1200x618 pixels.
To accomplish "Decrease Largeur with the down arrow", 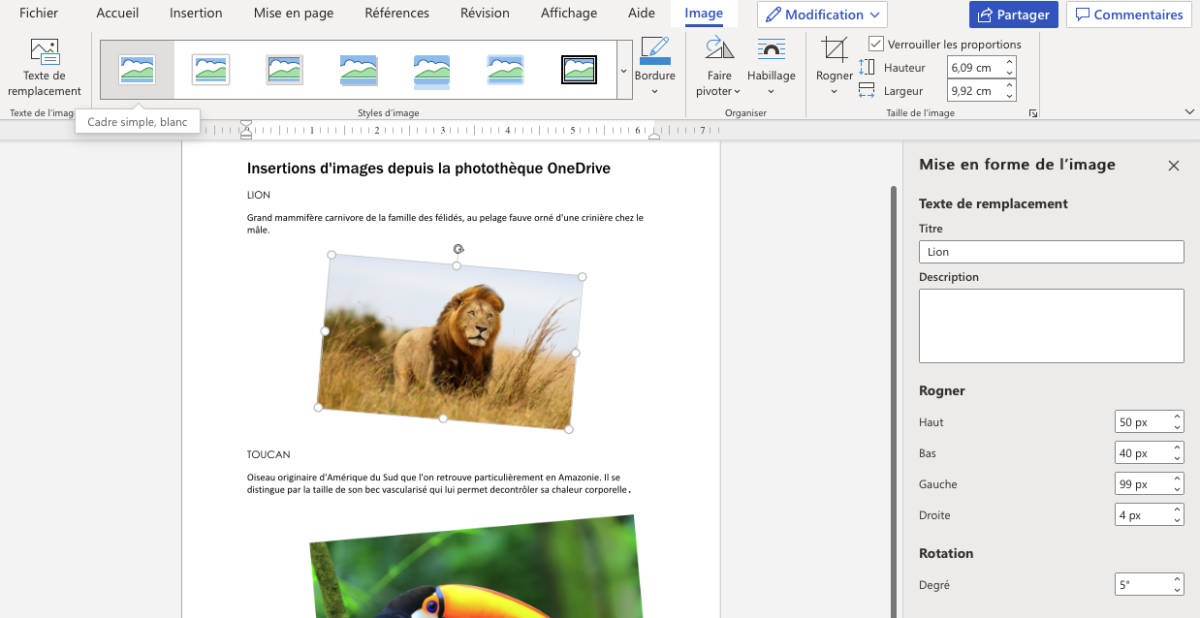I will pos(1010,96).
